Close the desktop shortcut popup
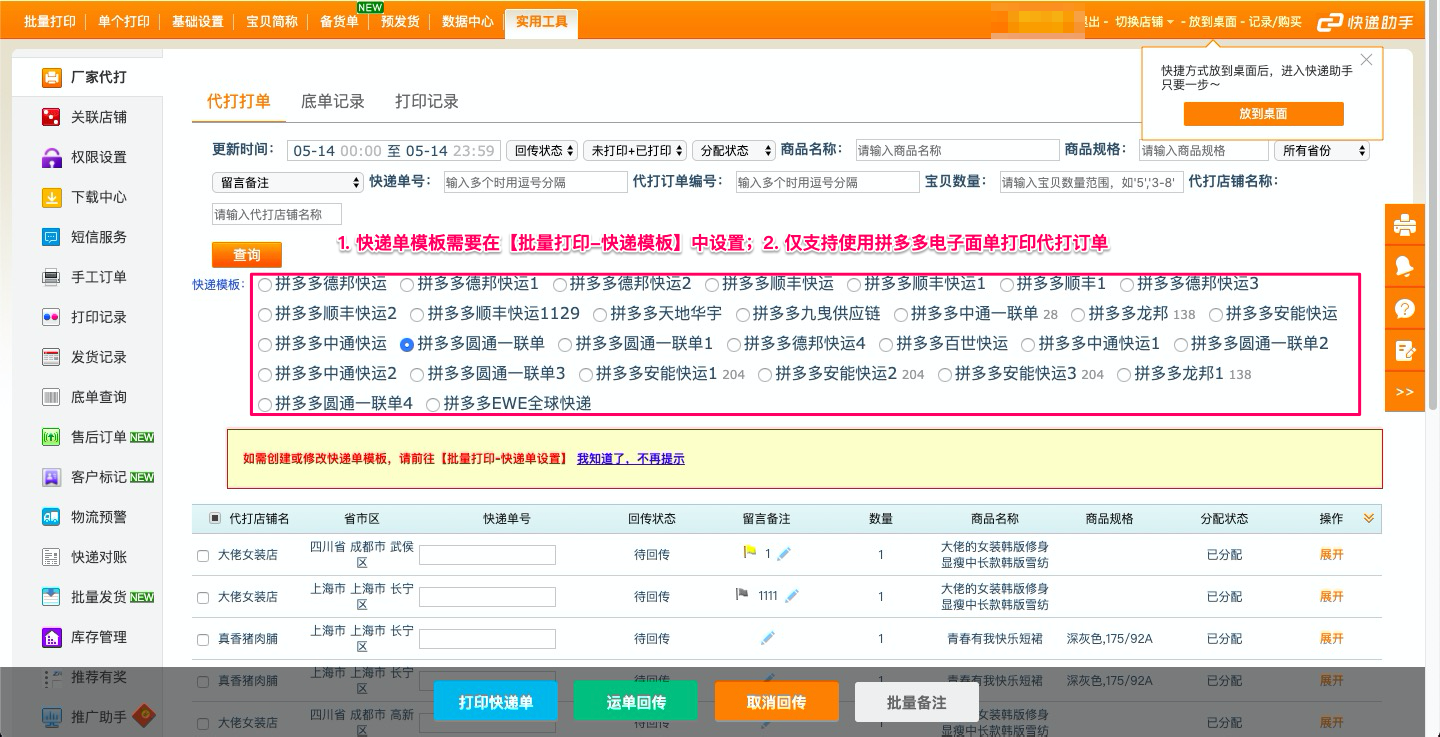The width and height of the screenshot is (1440, 737). (x=1366, y=60)
